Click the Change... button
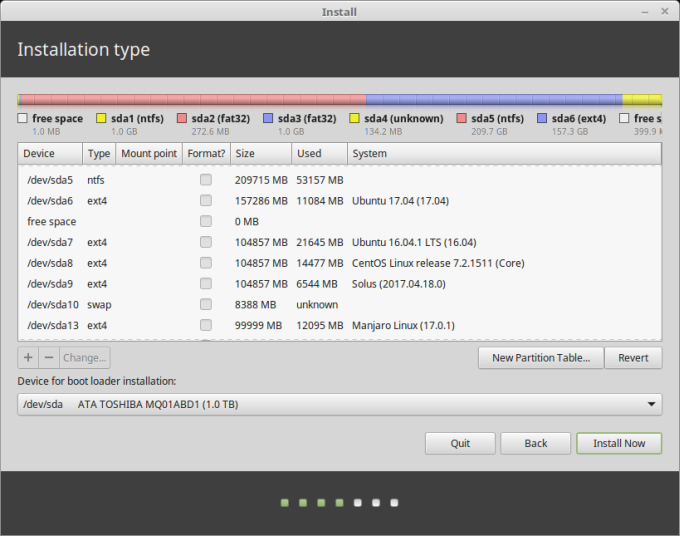The width and height of the screenshot is (680, 536). click(x=85, y=358)
